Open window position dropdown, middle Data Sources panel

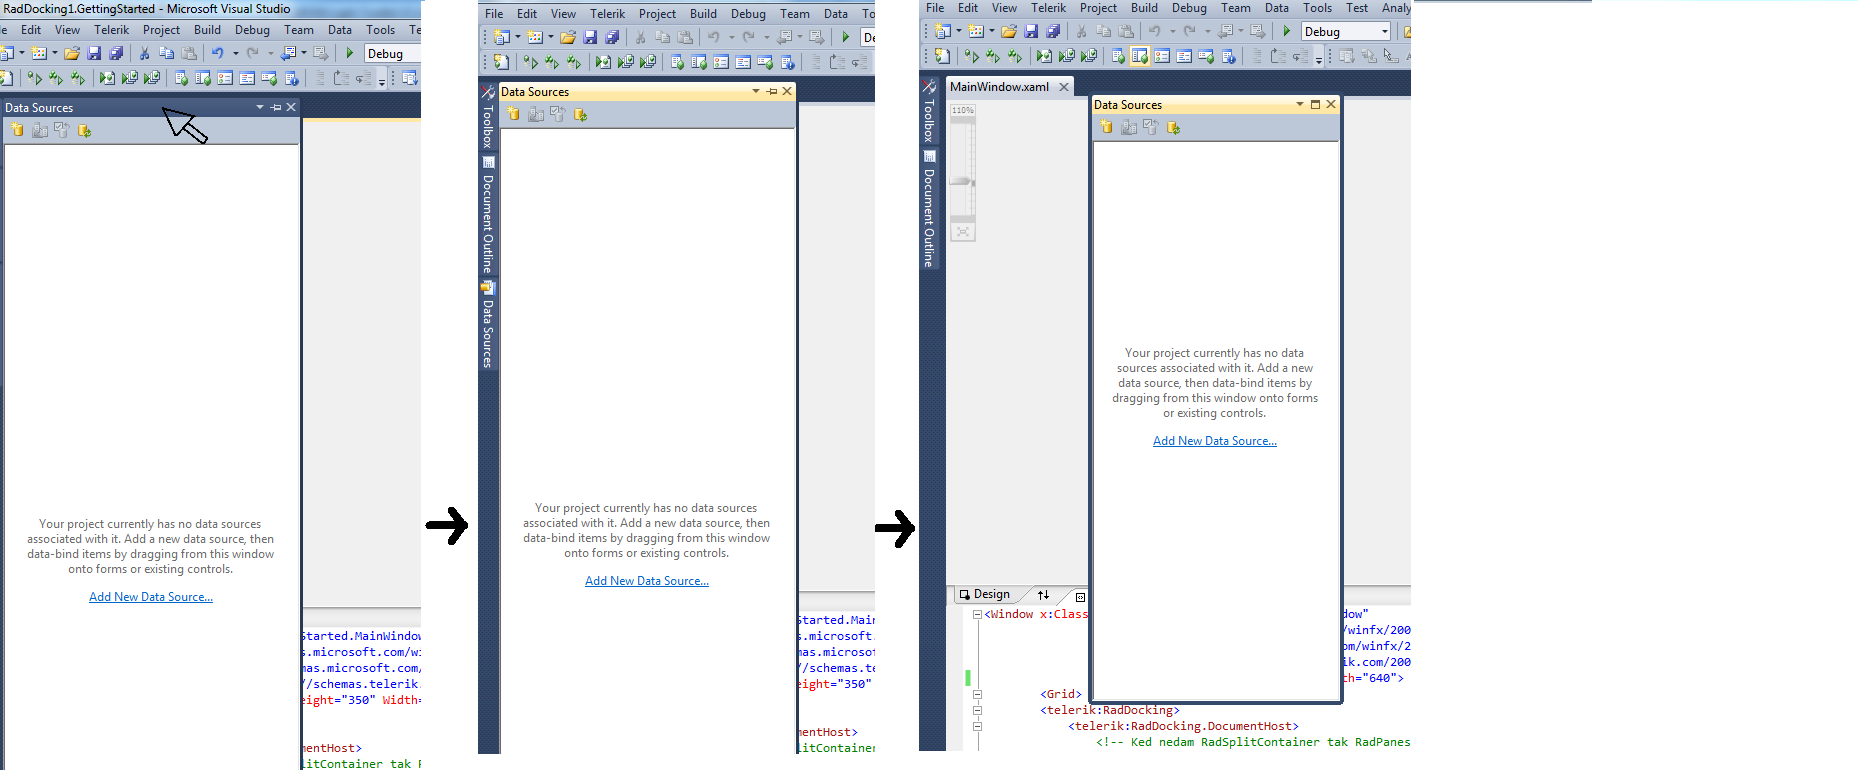pos(756,91)
